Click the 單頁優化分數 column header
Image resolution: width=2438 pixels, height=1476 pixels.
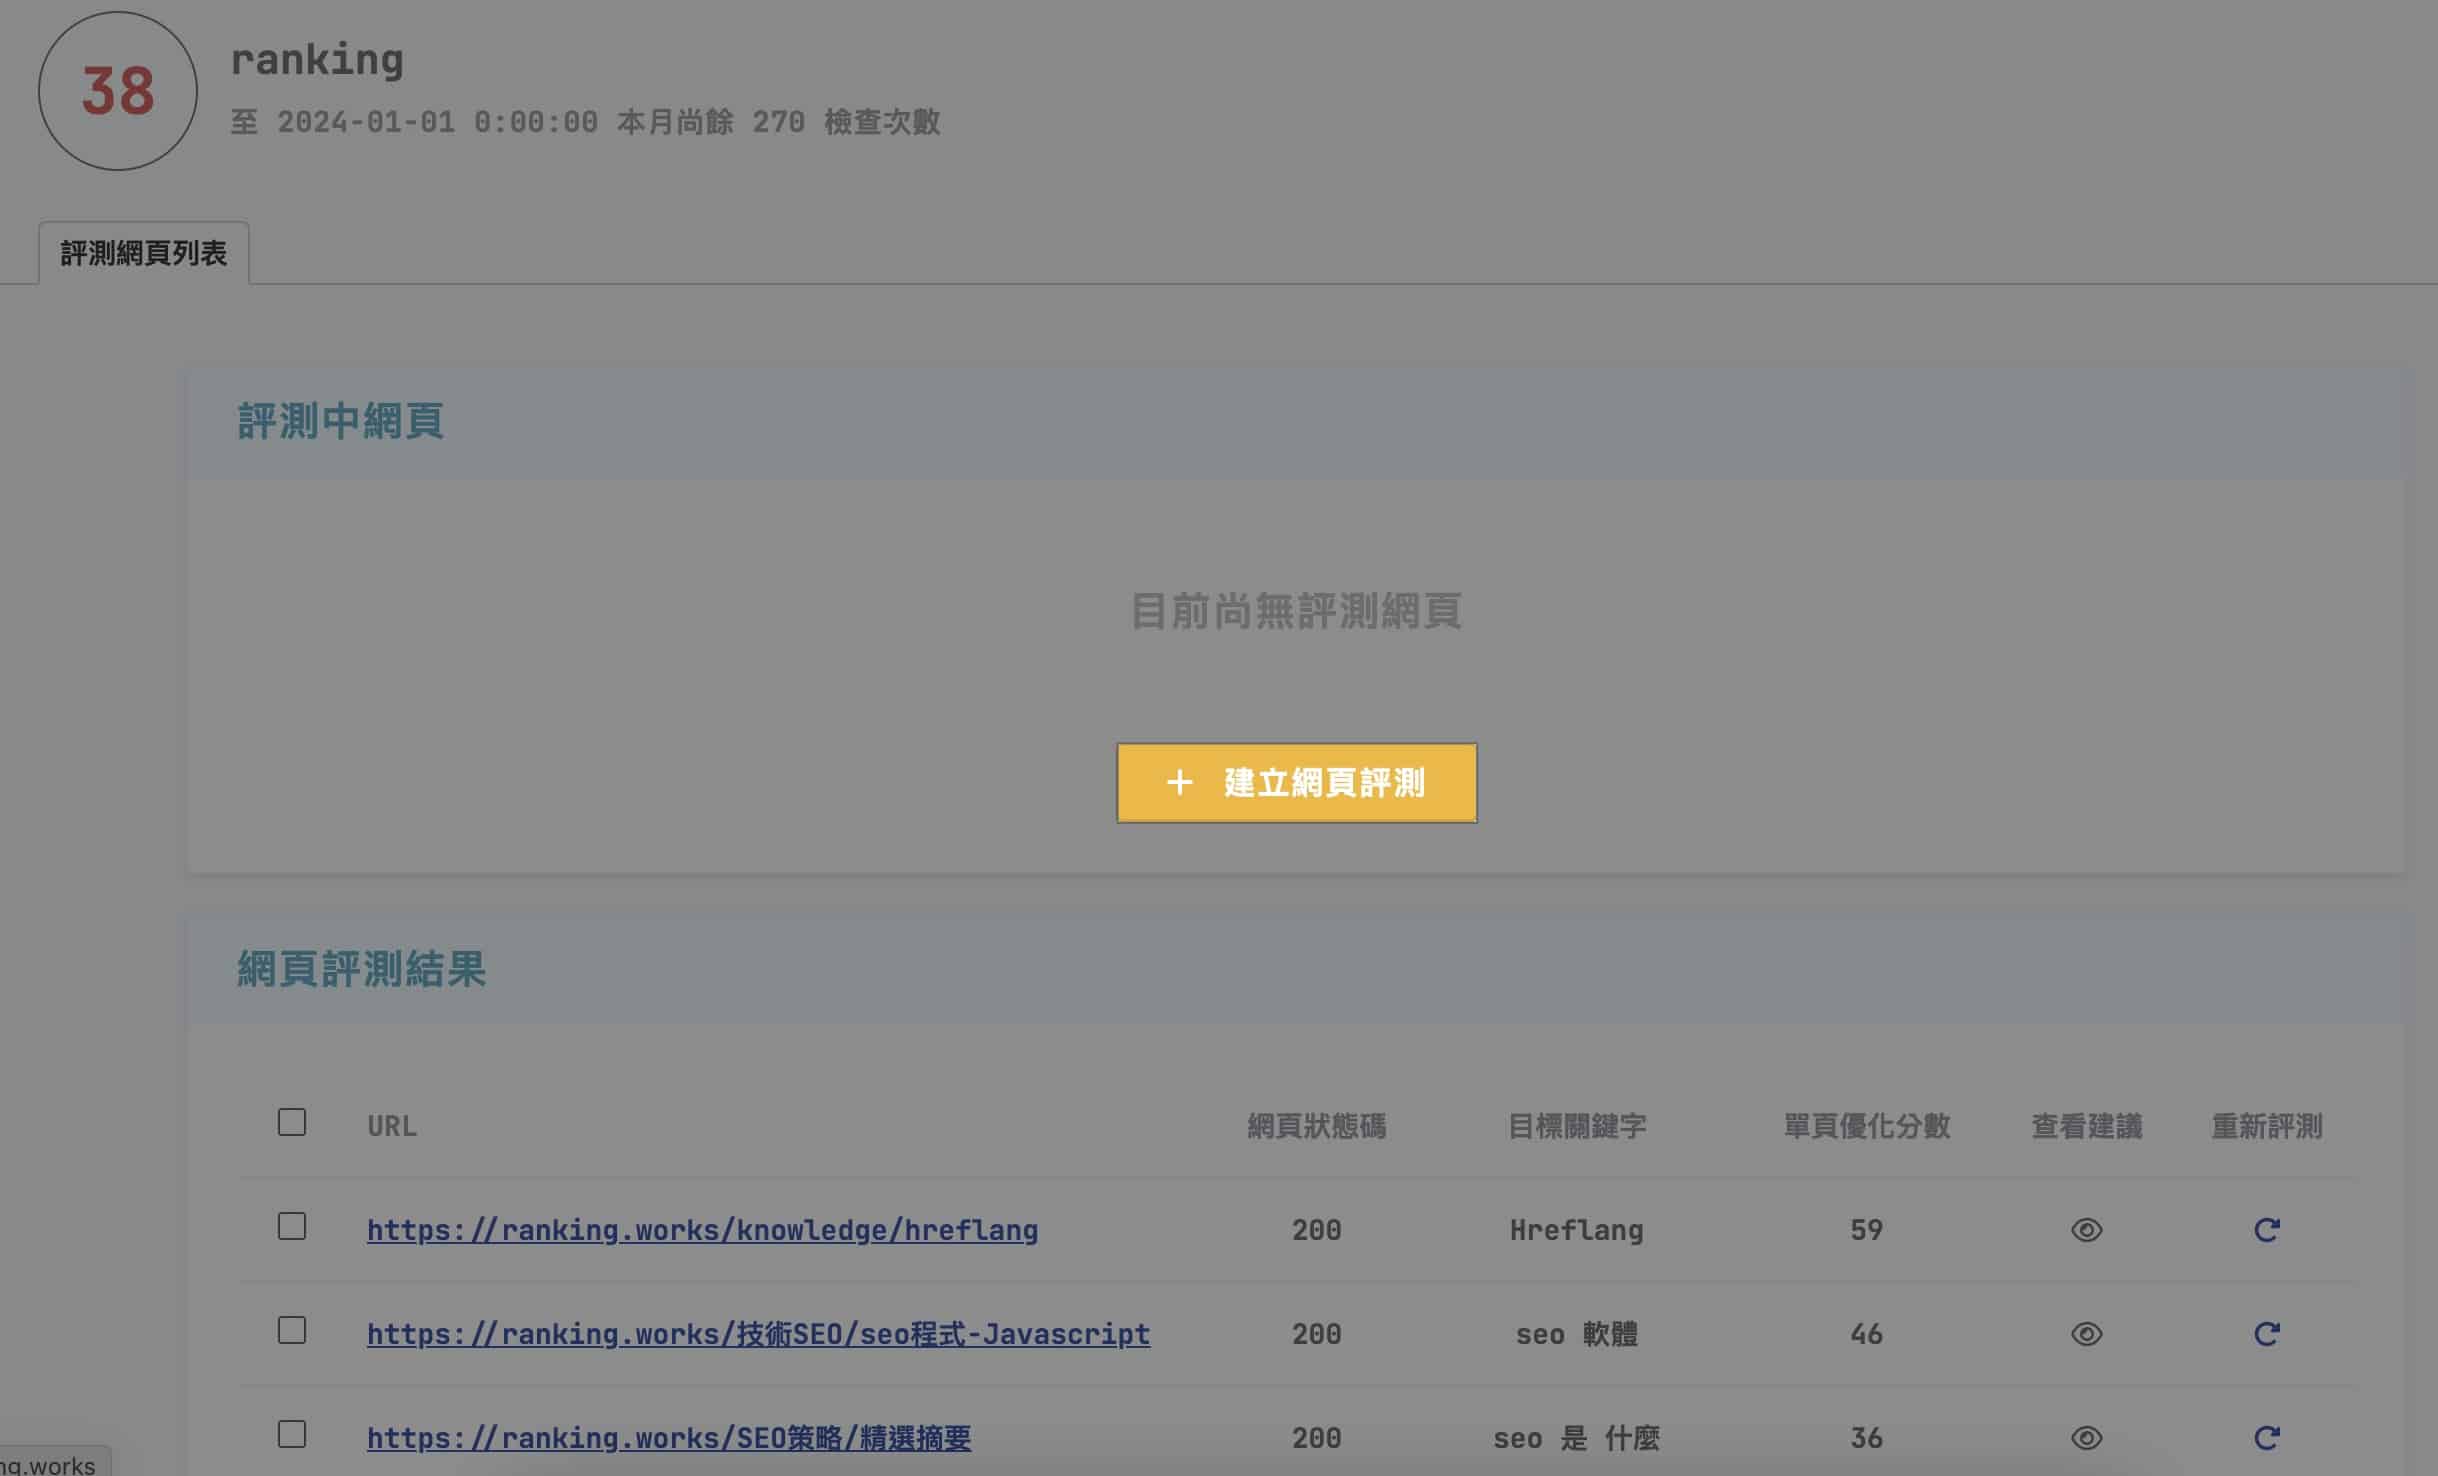pos(1866,1126)
